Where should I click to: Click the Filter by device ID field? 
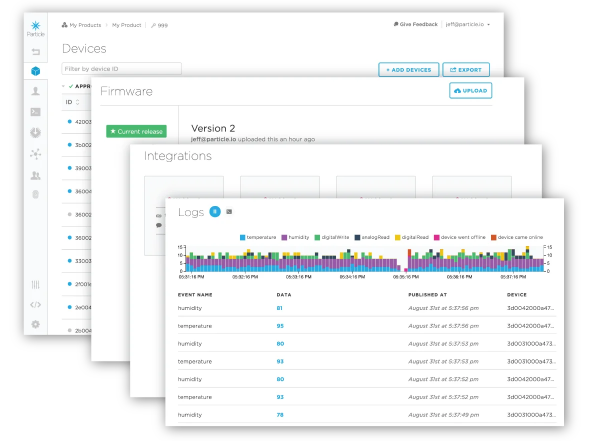click(121, 69)
